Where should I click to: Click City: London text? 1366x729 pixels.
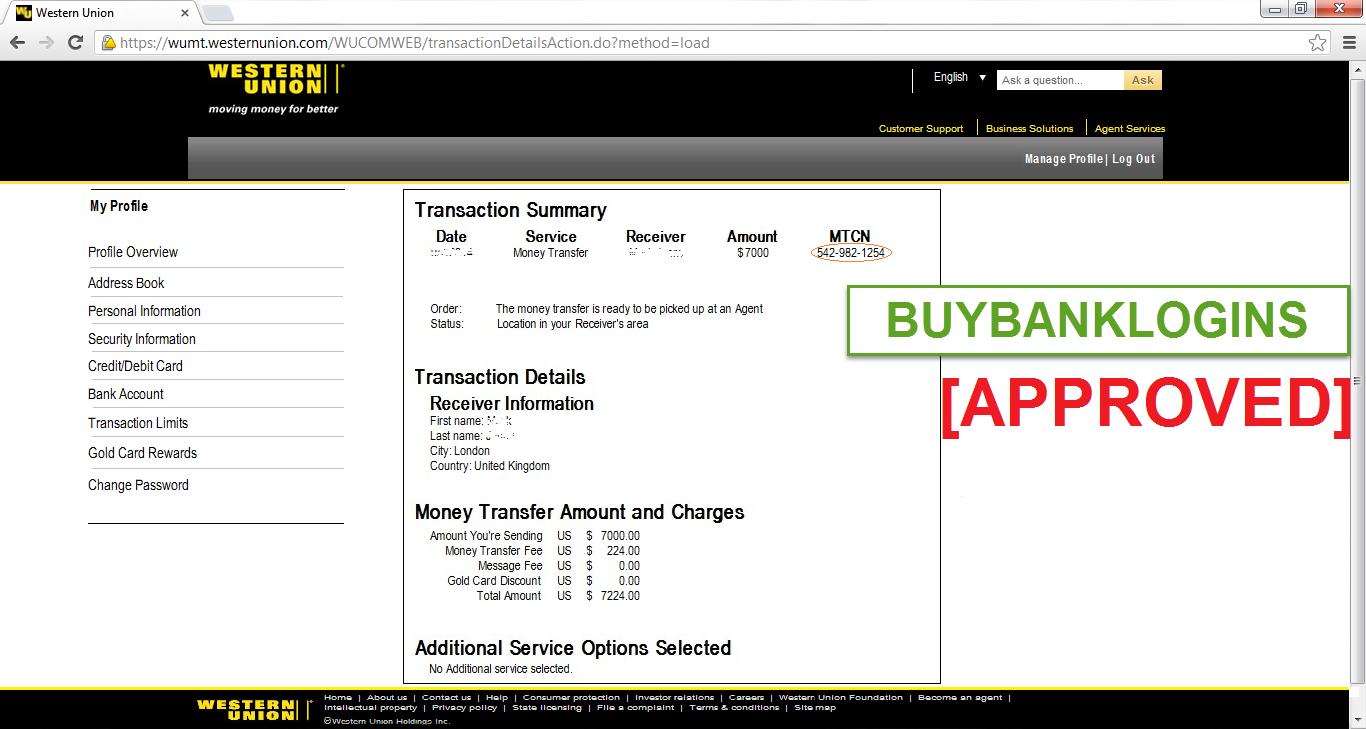coord(460,451)
